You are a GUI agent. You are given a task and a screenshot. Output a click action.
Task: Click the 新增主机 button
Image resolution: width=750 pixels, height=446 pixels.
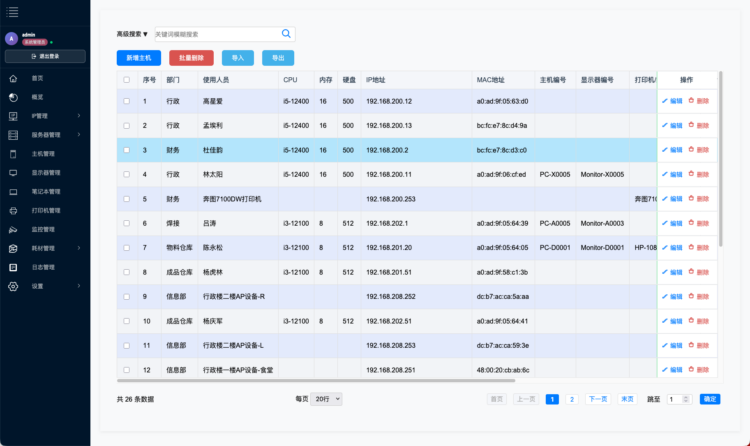click(x=138, y=58)
